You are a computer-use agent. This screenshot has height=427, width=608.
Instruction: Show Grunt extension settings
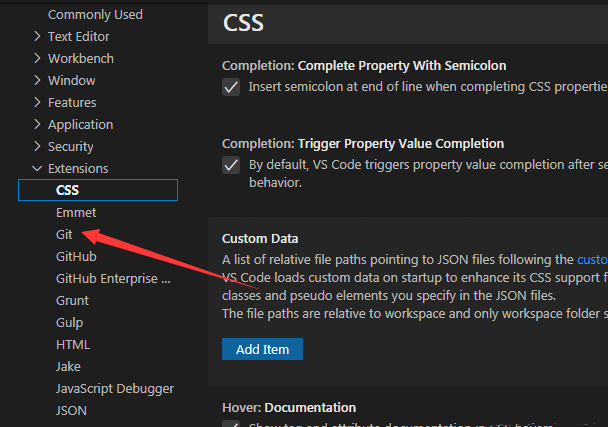tap(72, 301)
